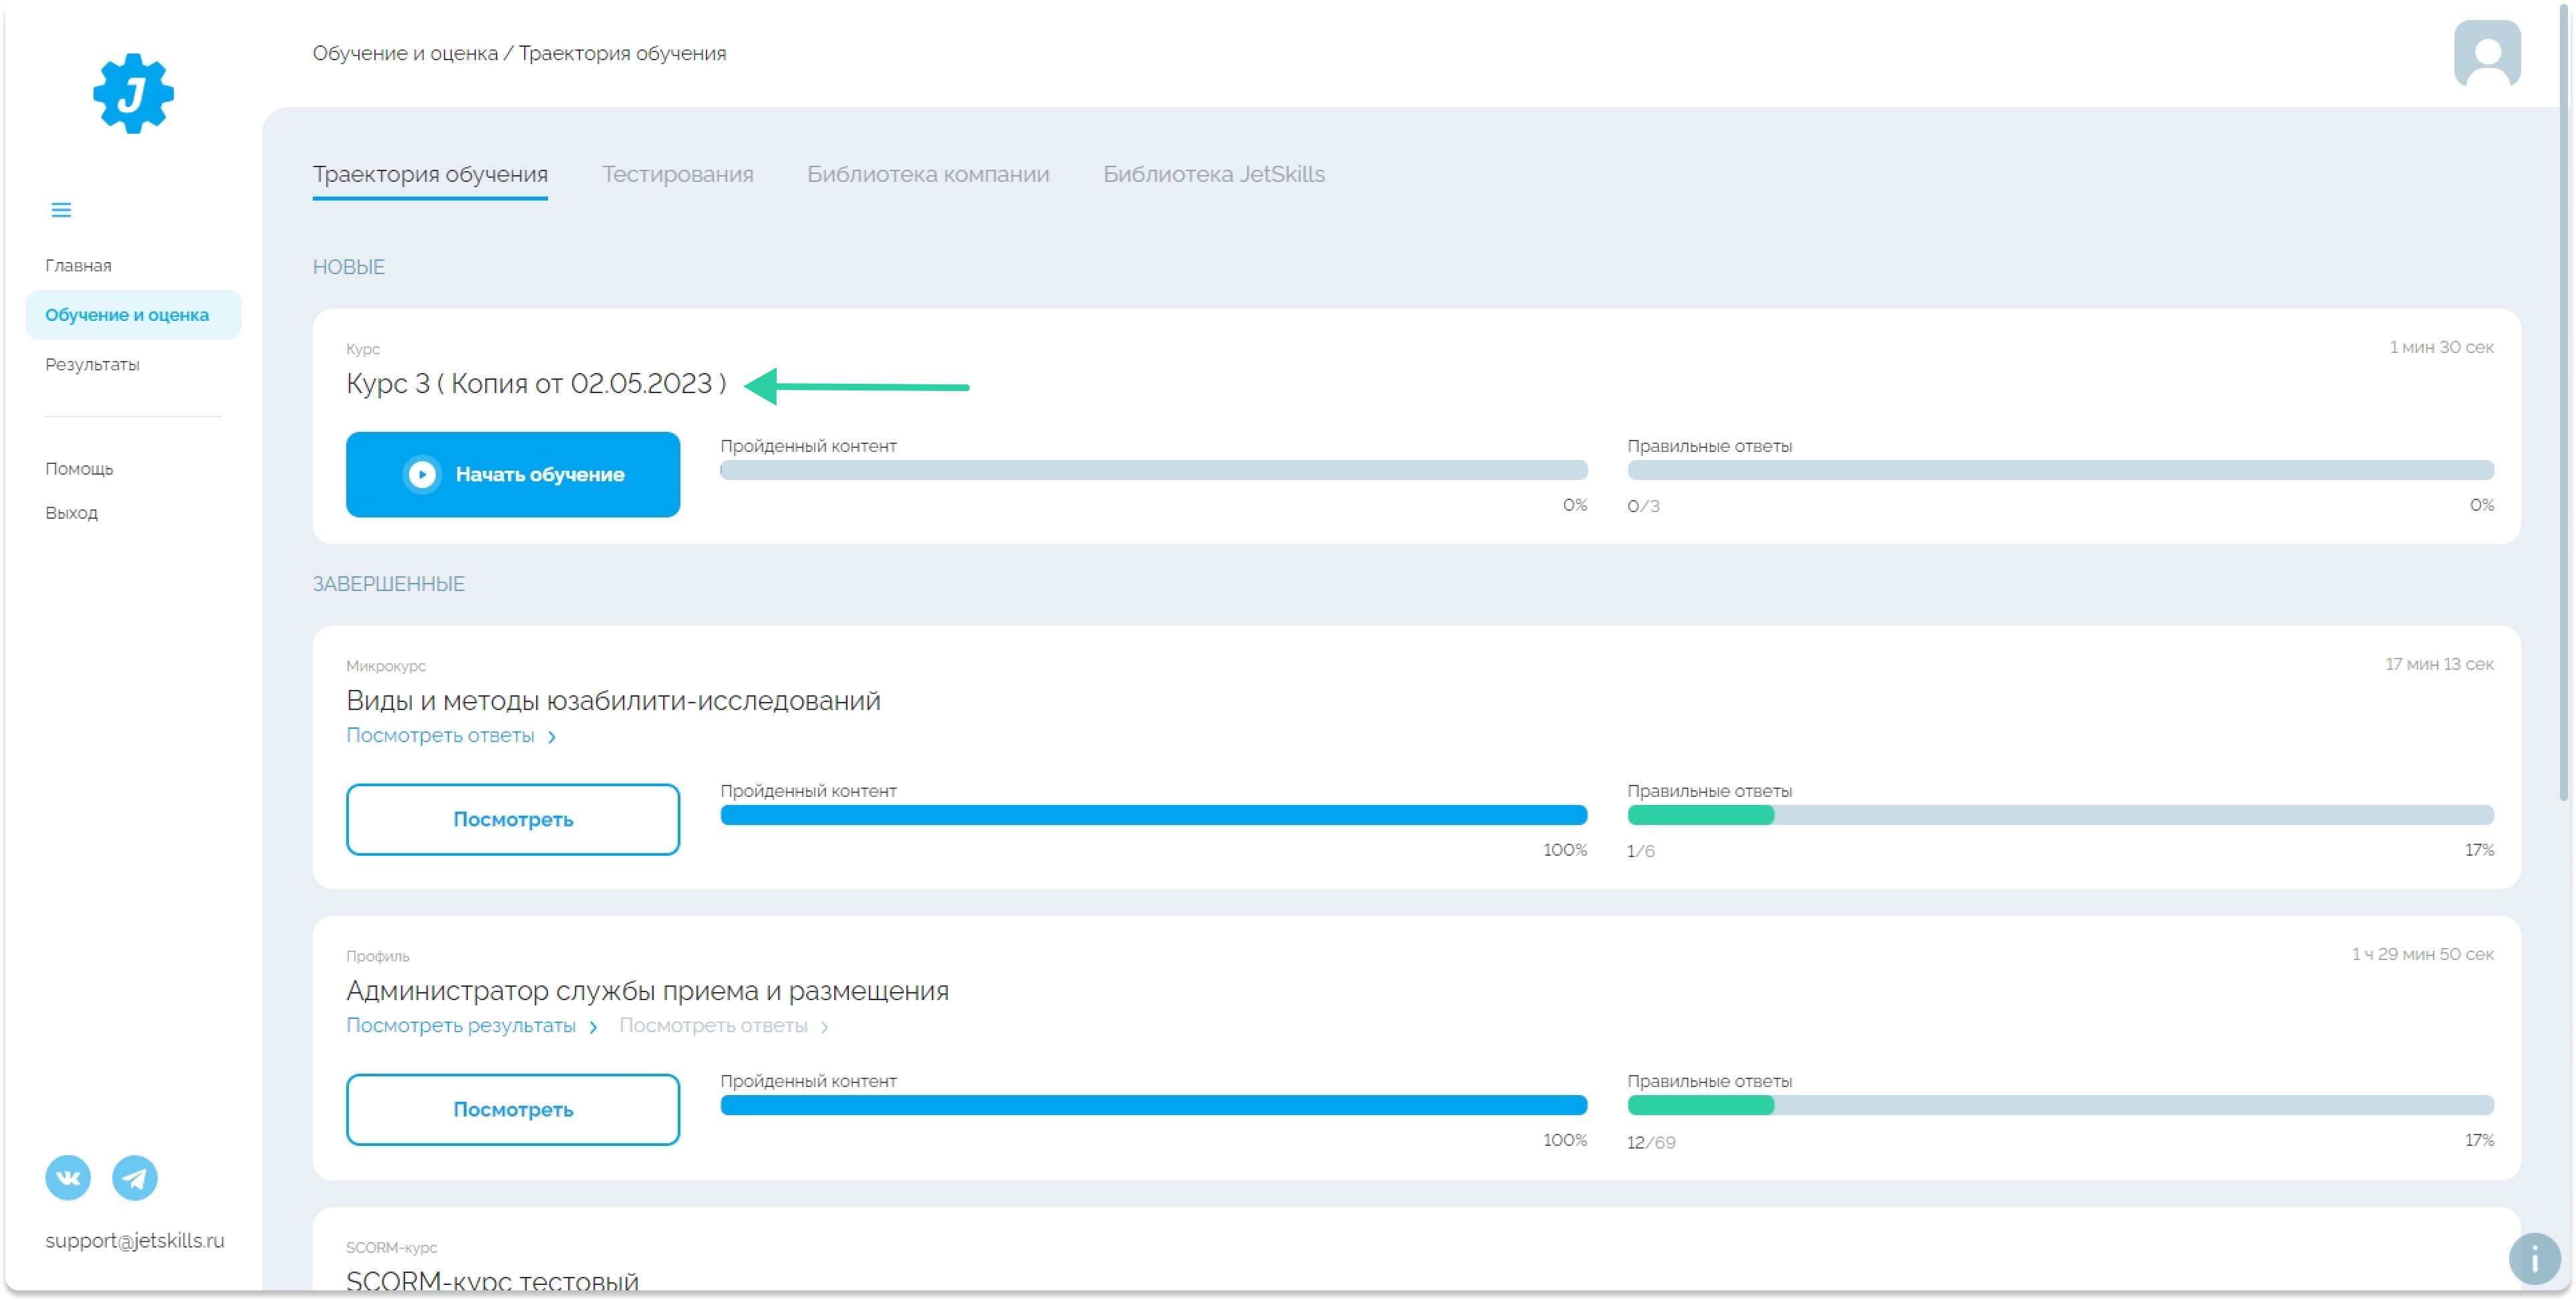
Task: Click duration 1 ч 29 мин 50 сек
Action: tap(2422, 954)
